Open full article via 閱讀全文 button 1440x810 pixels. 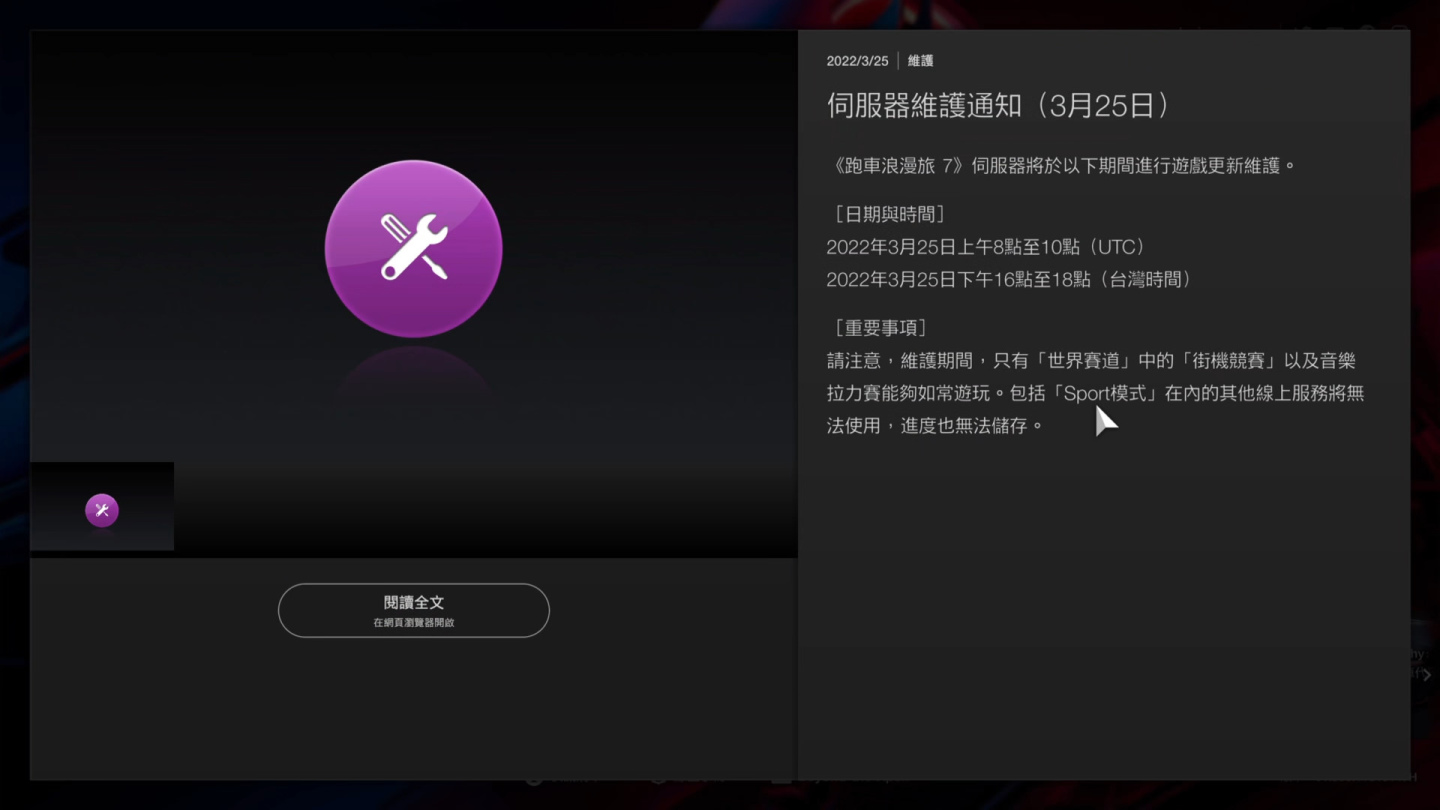413,610
